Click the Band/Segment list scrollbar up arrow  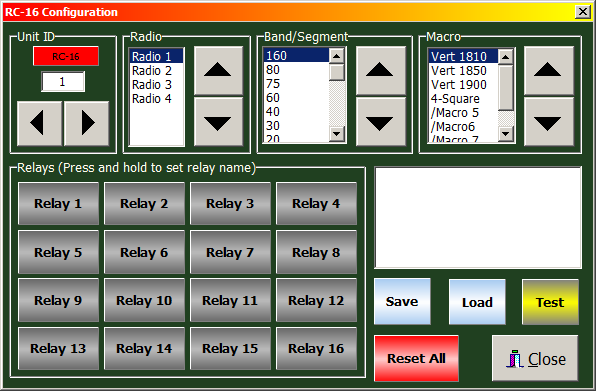coord(337,56)
